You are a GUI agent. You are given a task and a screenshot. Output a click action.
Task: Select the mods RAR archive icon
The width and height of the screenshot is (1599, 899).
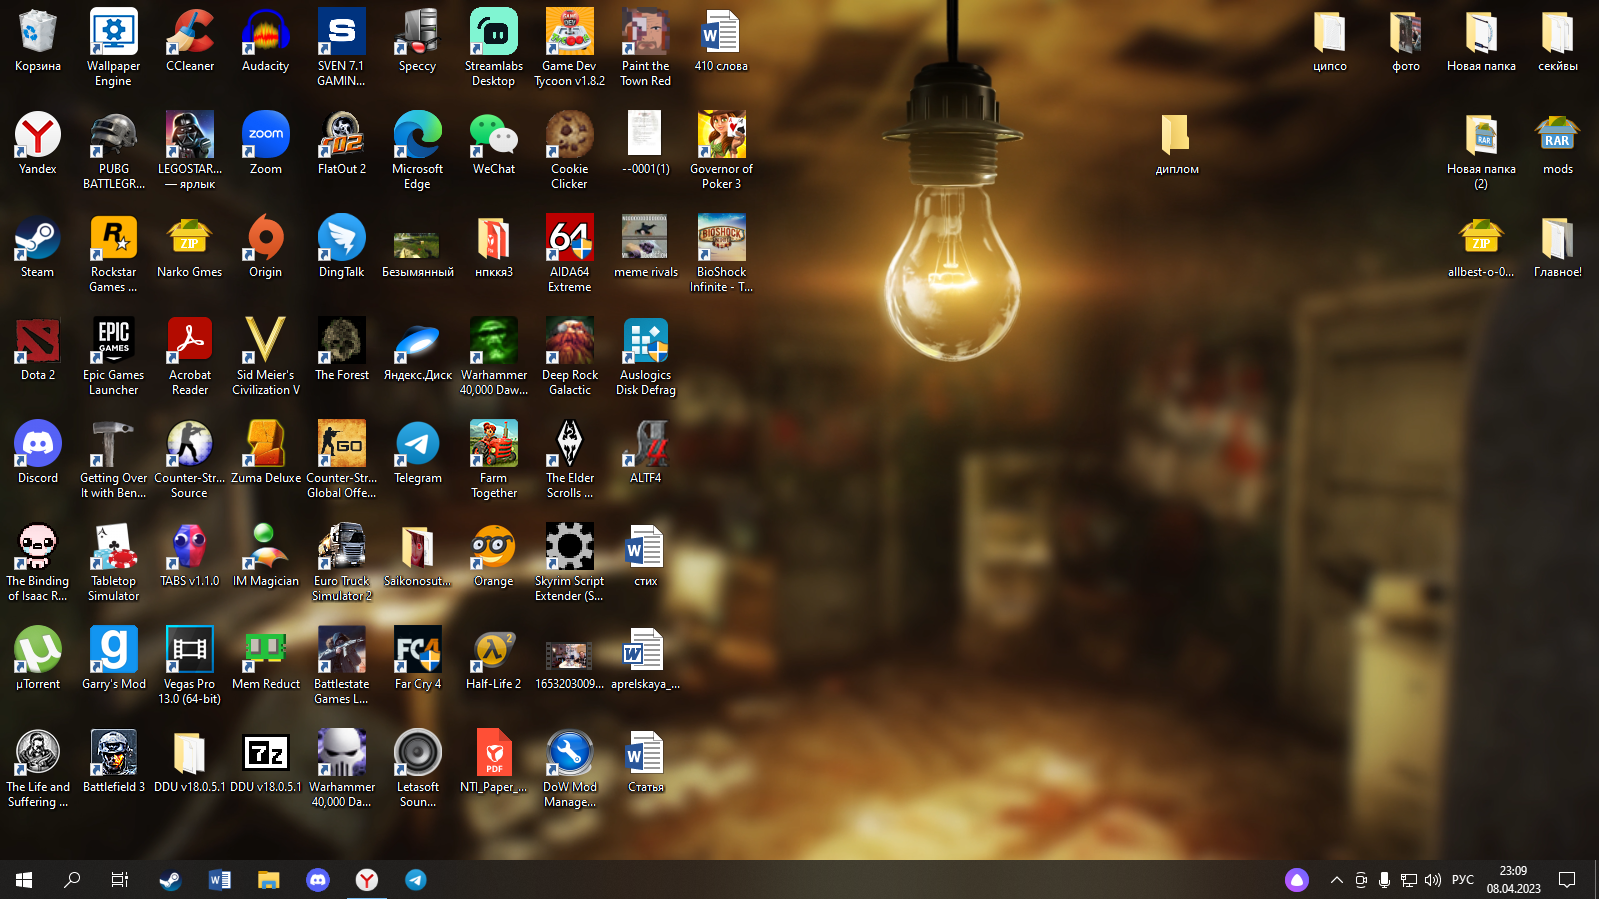1558,143
